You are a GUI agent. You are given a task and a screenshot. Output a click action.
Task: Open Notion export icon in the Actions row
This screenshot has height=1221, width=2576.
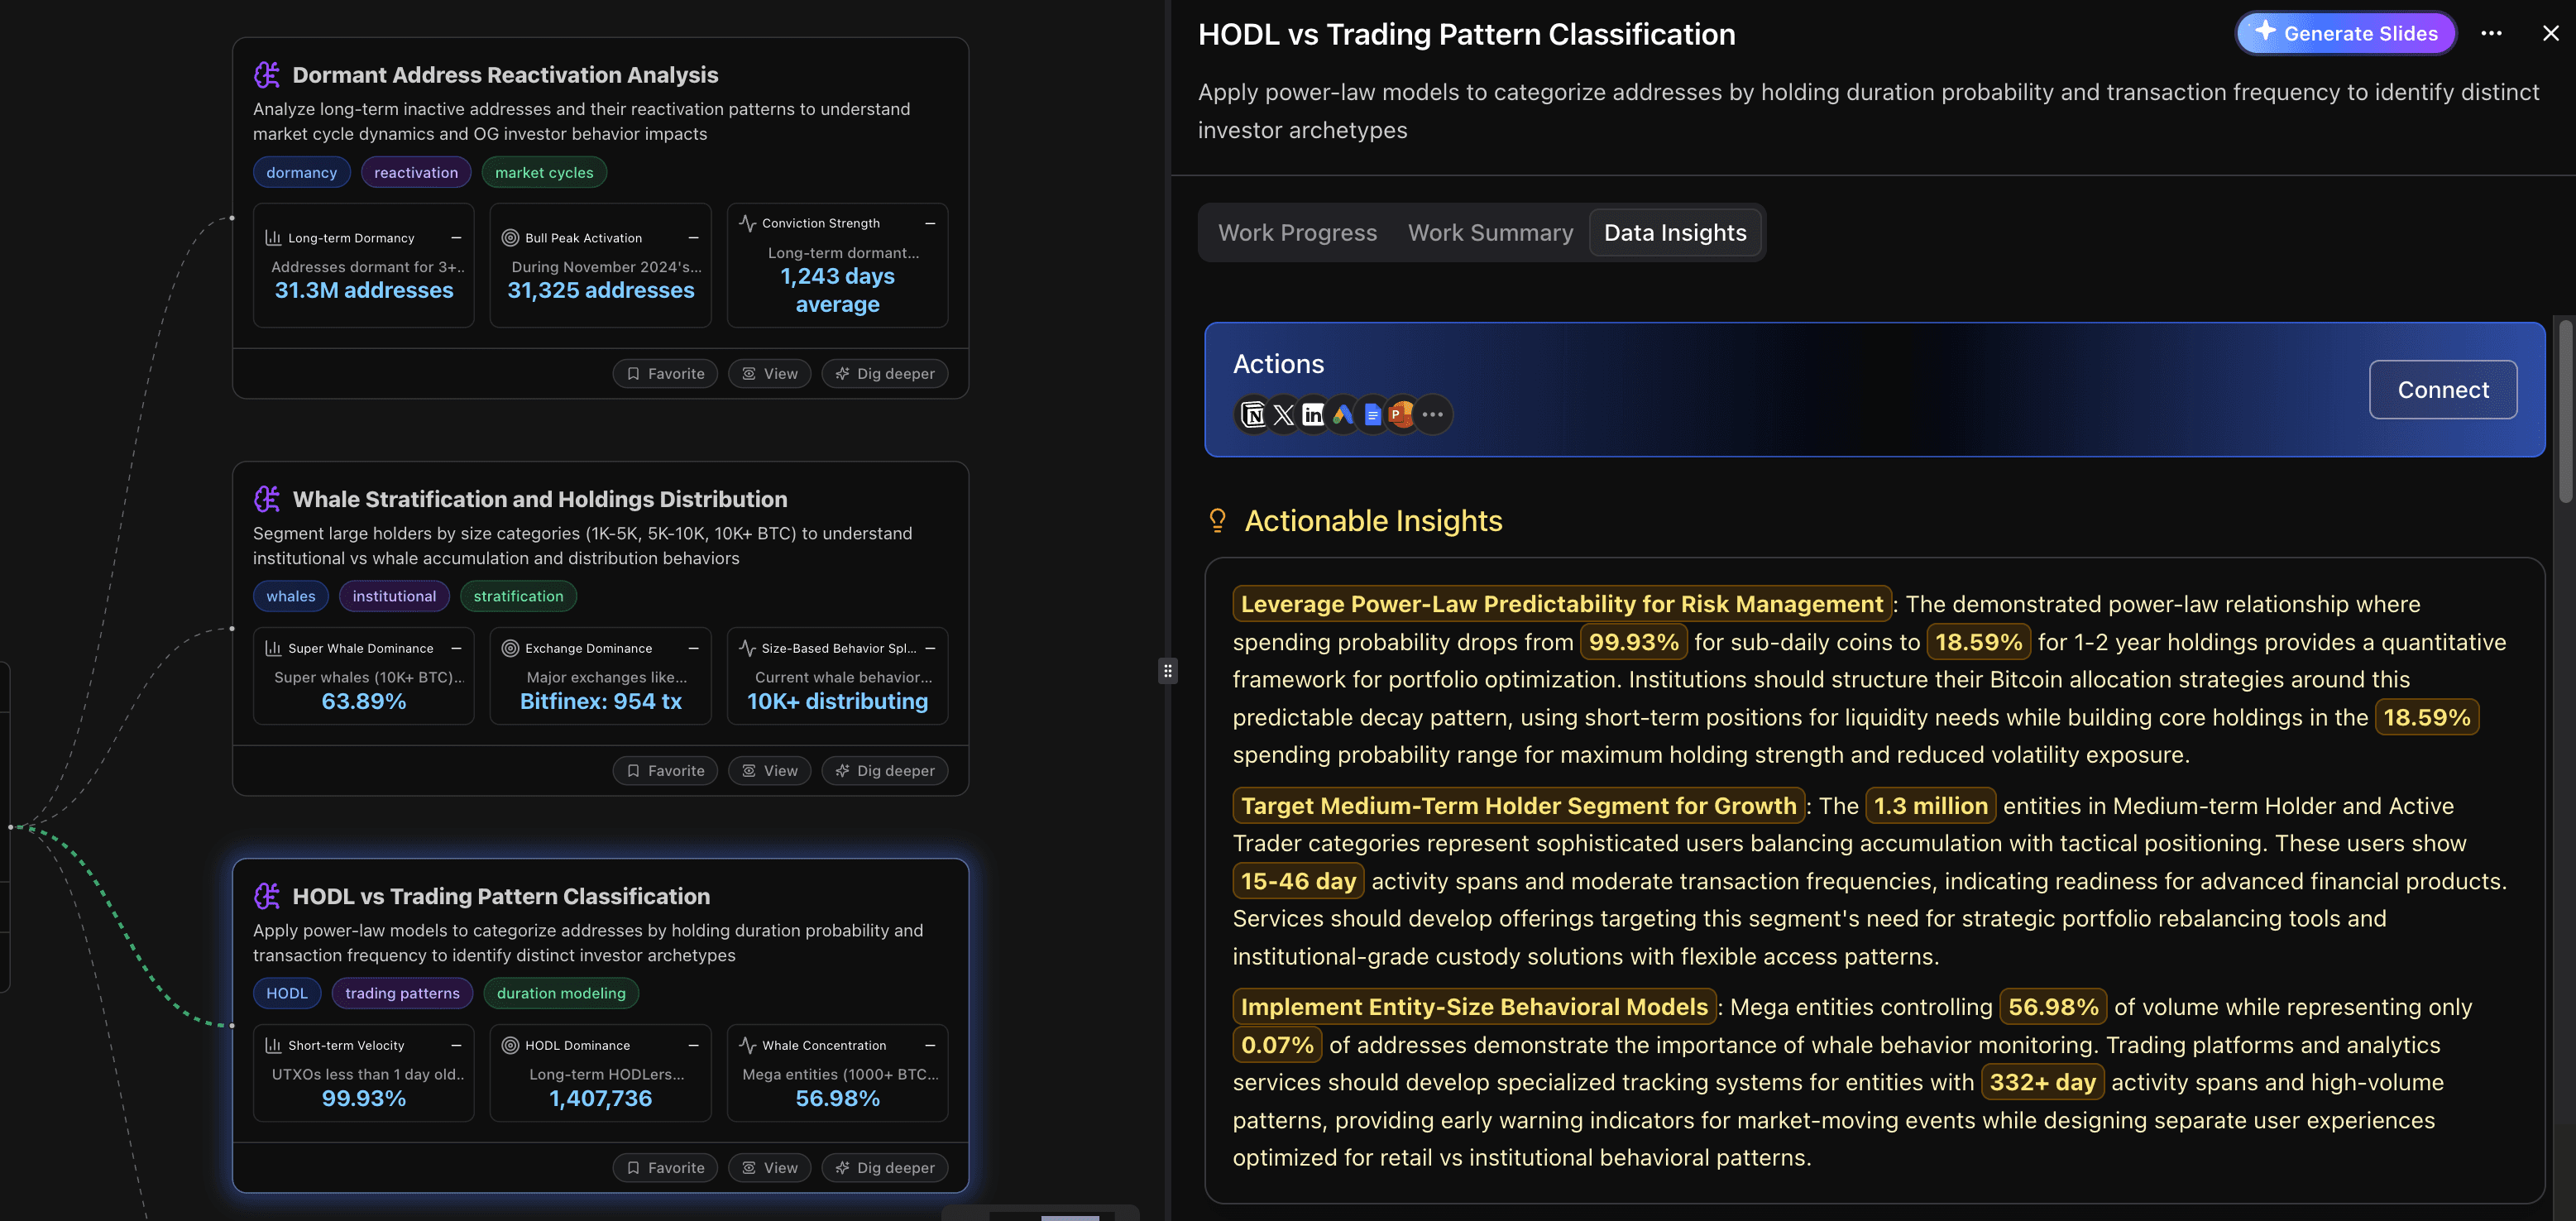point(1253,414)
